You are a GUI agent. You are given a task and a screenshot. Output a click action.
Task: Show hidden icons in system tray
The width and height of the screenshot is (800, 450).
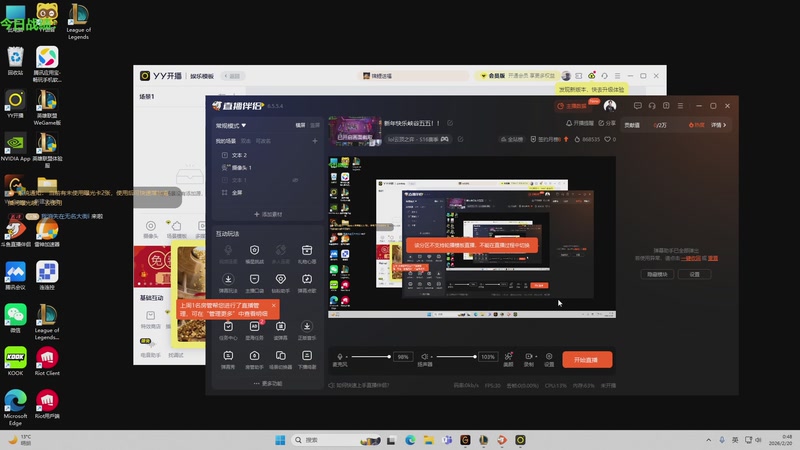pyautogui.click(x=709, y=440)
